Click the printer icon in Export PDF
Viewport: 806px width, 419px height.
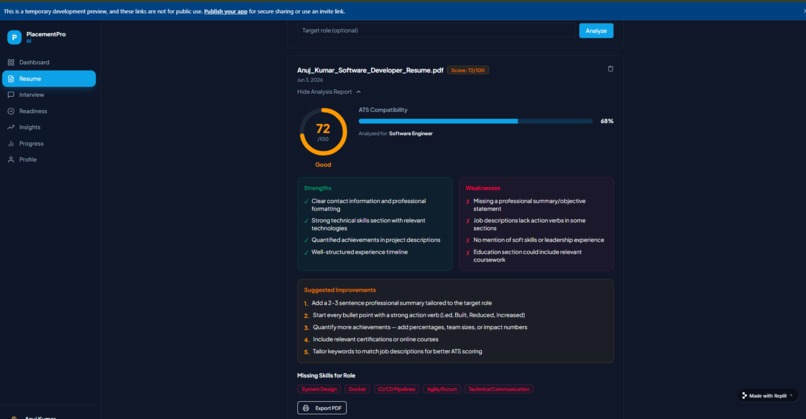pos(306,408)
